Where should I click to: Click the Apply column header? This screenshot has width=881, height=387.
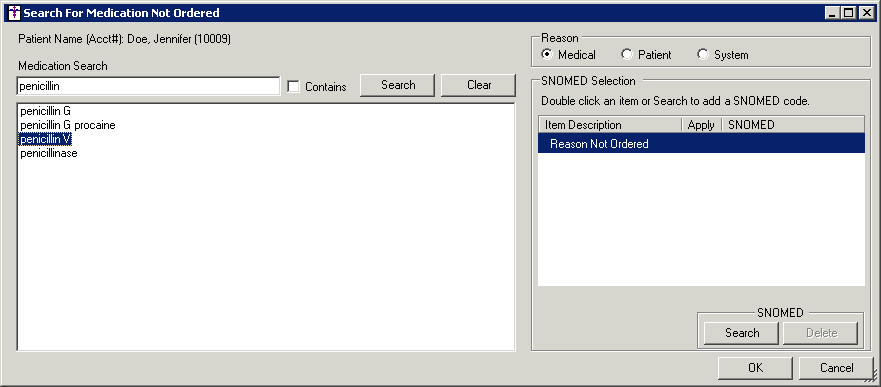point(701,125)
